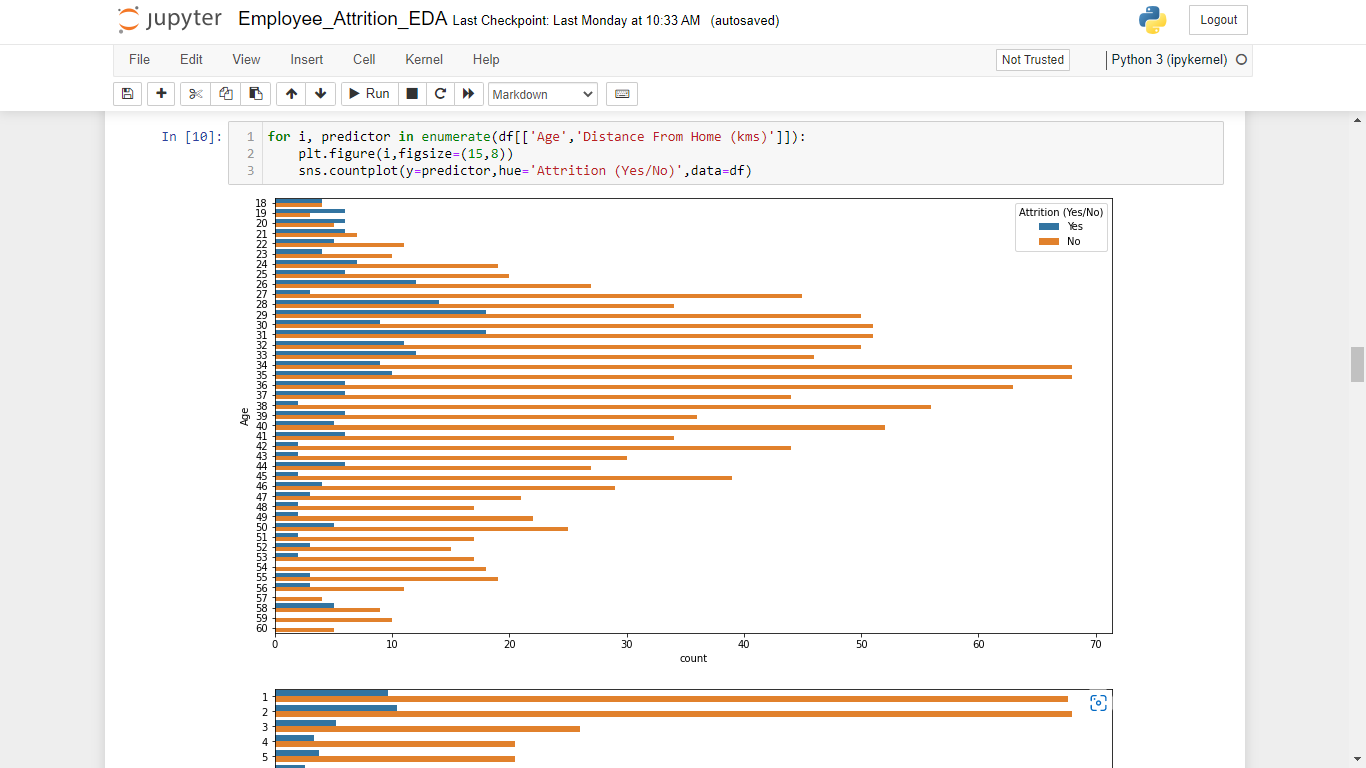
Task: Open the command palette keyboard icon
Action: tap(621, 93)
